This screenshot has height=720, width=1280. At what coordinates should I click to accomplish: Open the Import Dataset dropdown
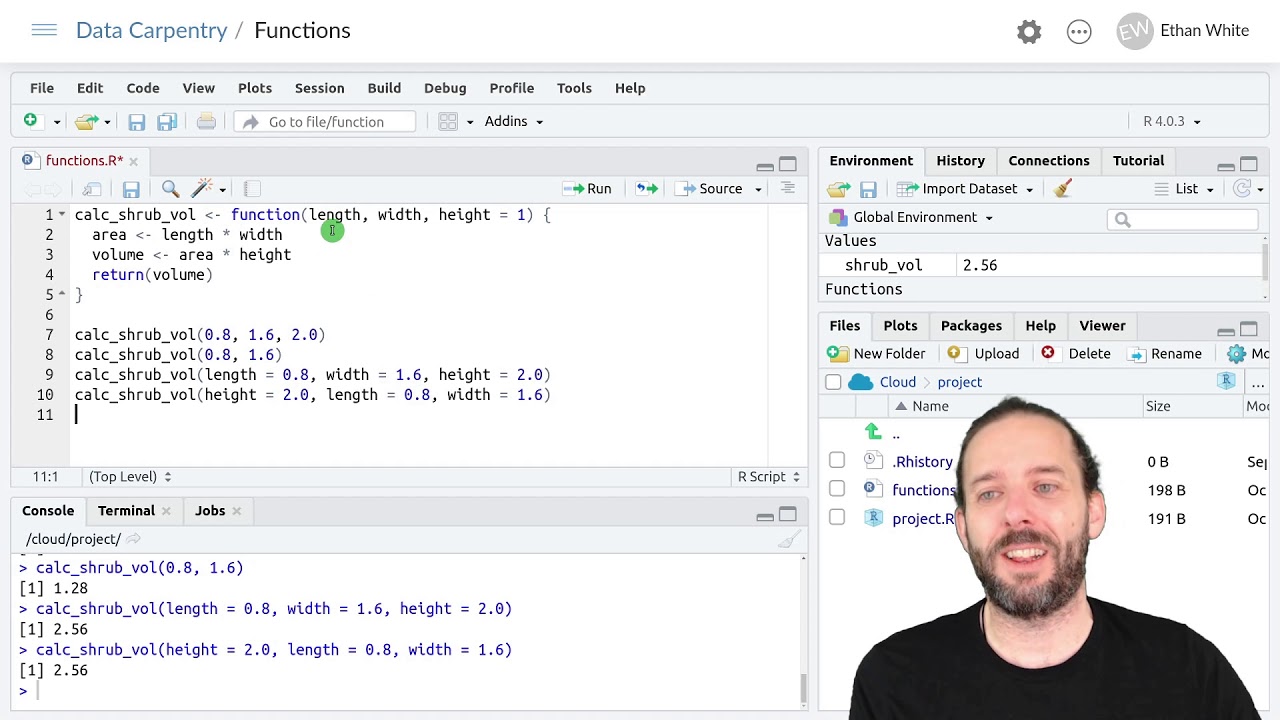(965, 188)
